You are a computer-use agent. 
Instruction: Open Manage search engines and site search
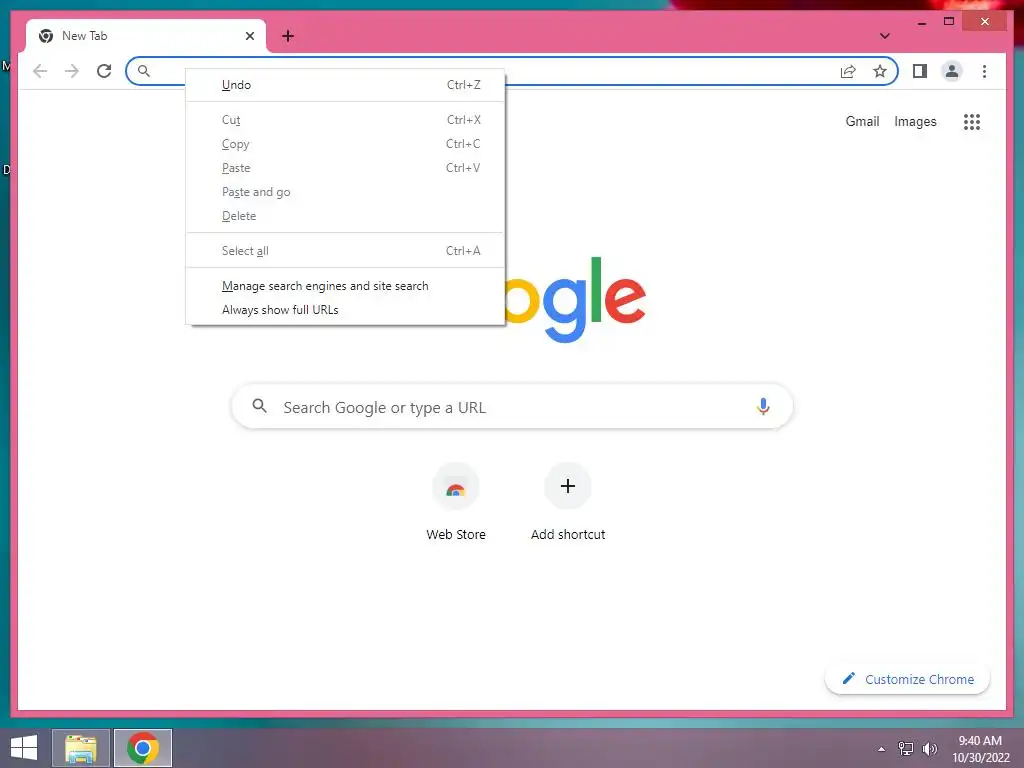(345, 286)
